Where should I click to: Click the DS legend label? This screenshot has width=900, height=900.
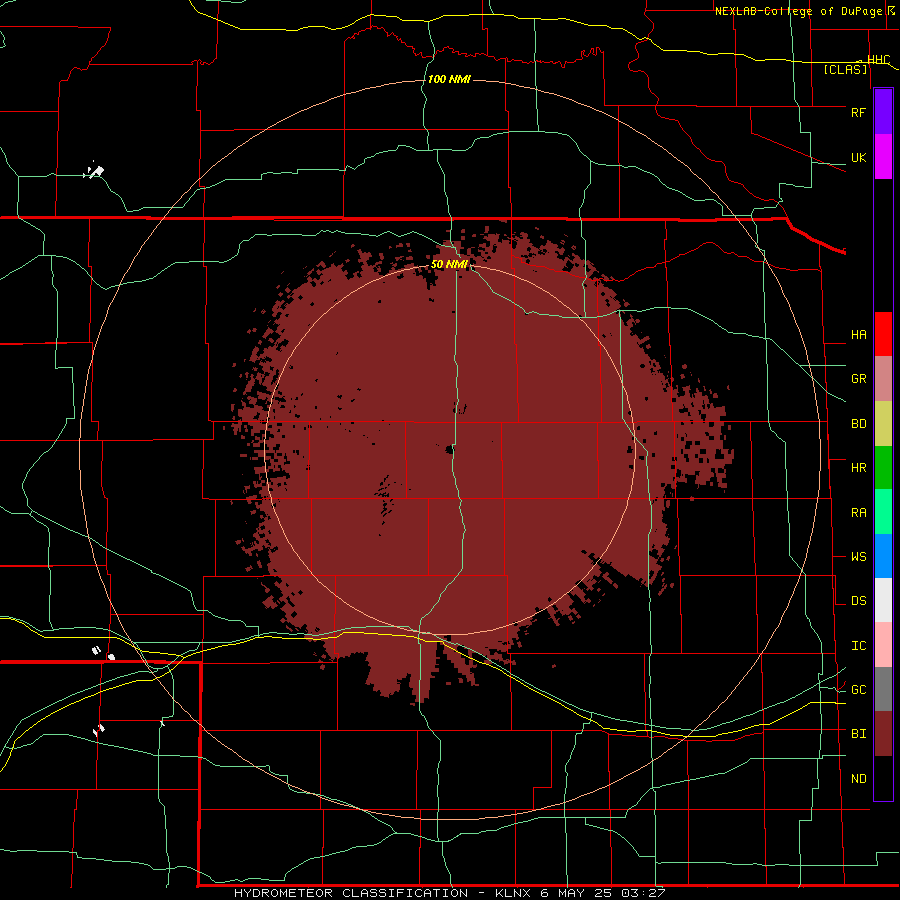(x=858, y=601)
